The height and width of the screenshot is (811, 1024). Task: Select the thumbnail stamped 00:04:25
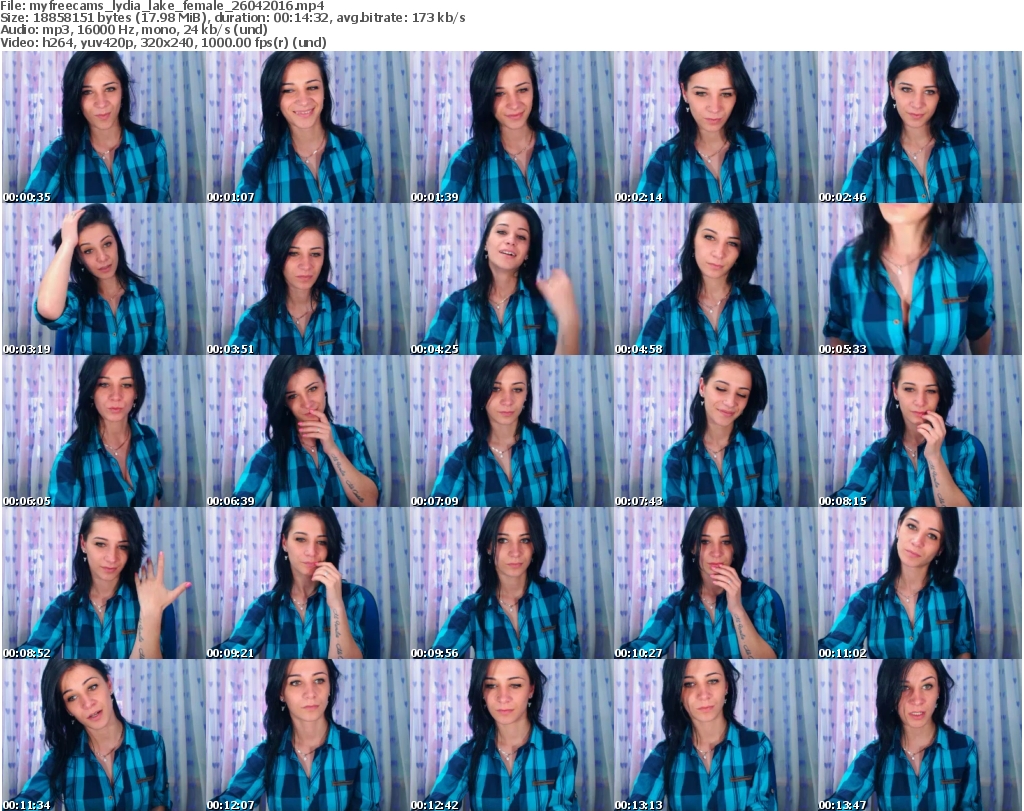pyautogui.click(x=511, y=279)
